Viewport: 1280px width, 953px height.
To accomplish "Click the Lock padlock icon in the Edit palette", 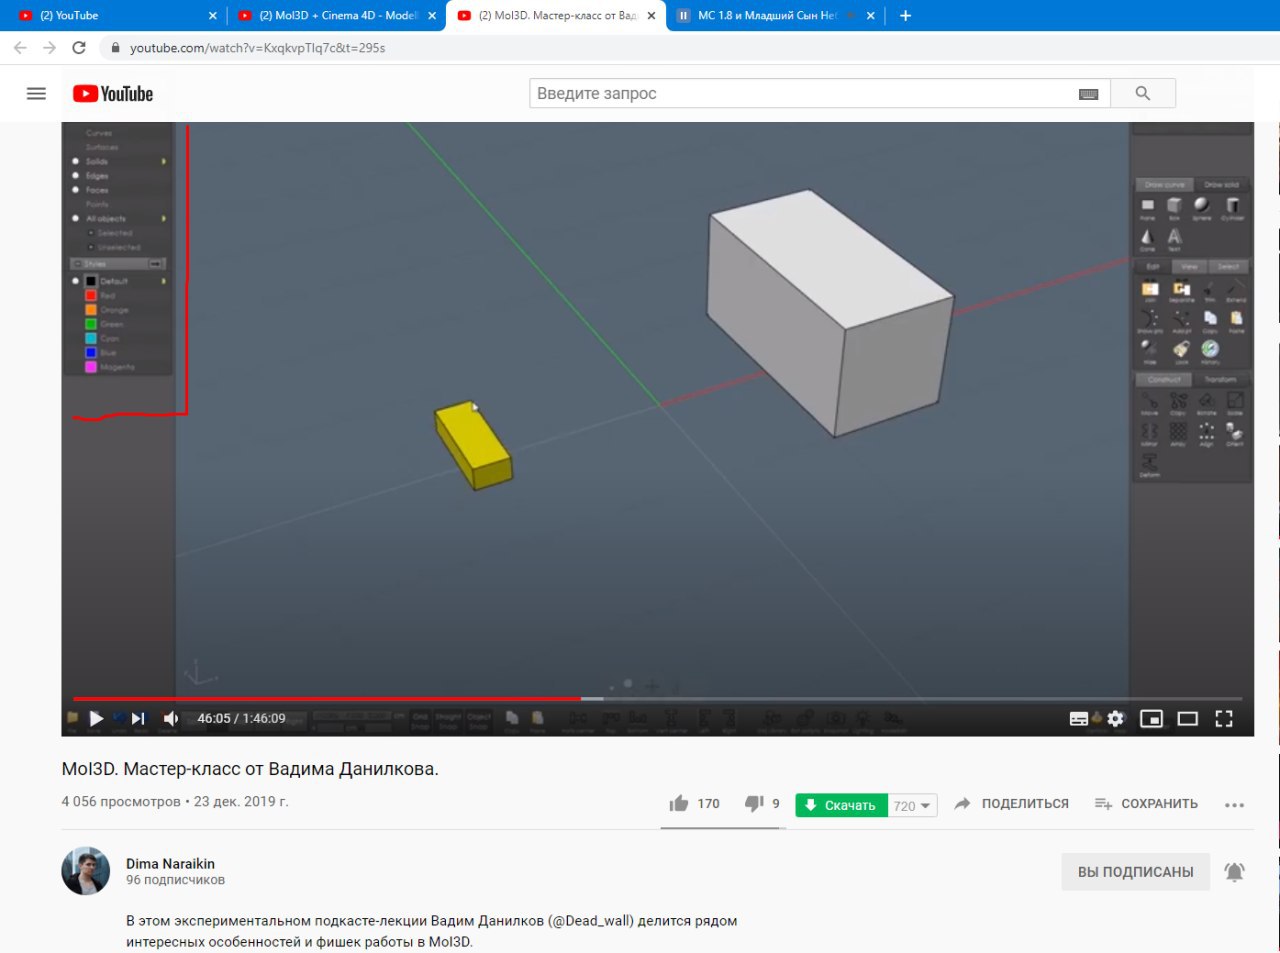I will 1181,351.
